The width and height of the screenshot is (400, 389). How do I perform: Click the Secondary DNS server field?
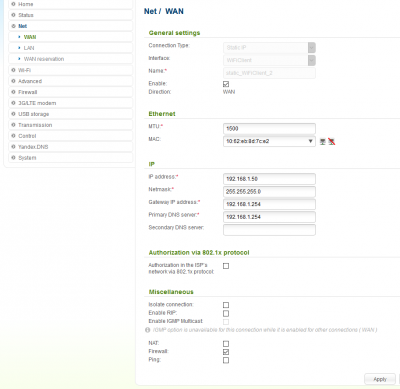(269, 230)
